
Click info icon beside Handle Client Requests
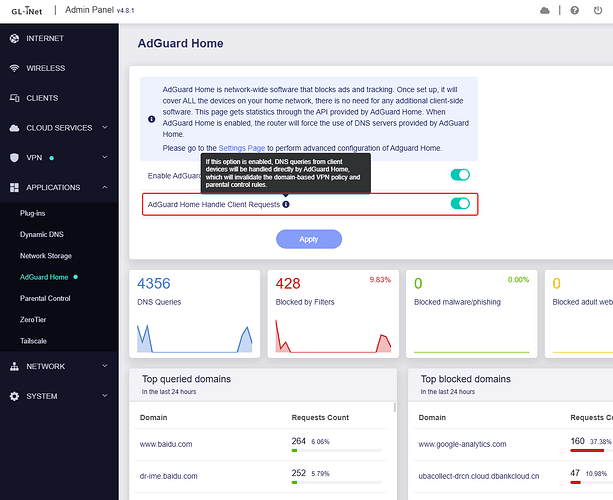tap(286, 204)
